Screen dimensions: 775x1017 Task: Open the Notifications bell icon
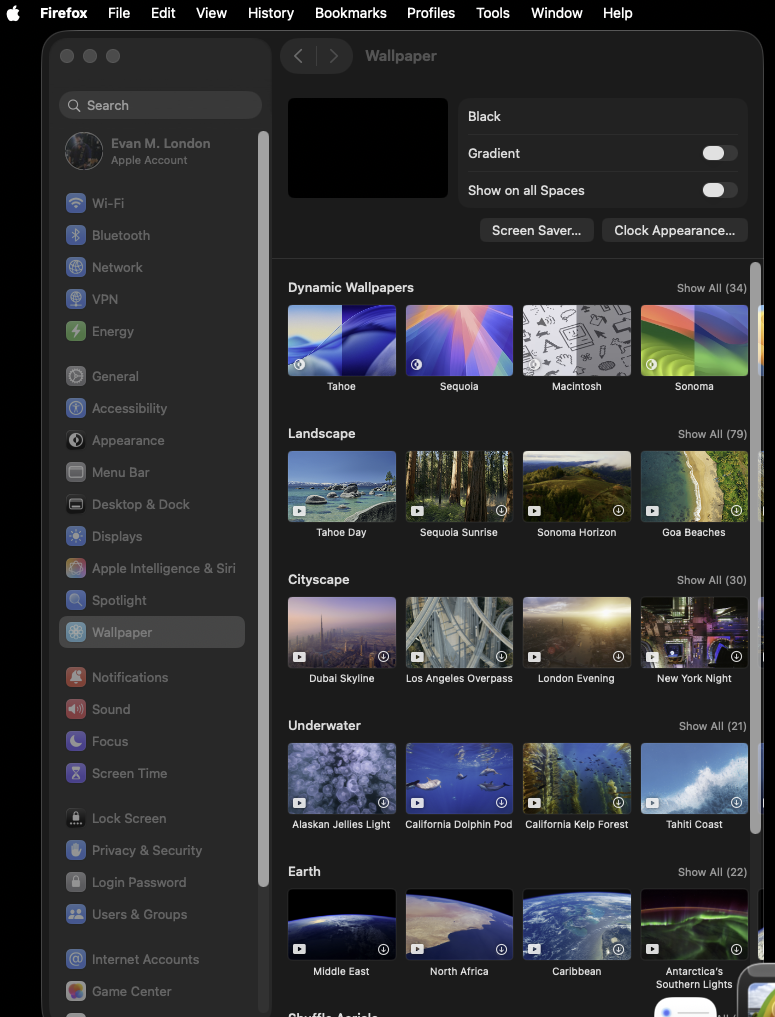[76, 677]
